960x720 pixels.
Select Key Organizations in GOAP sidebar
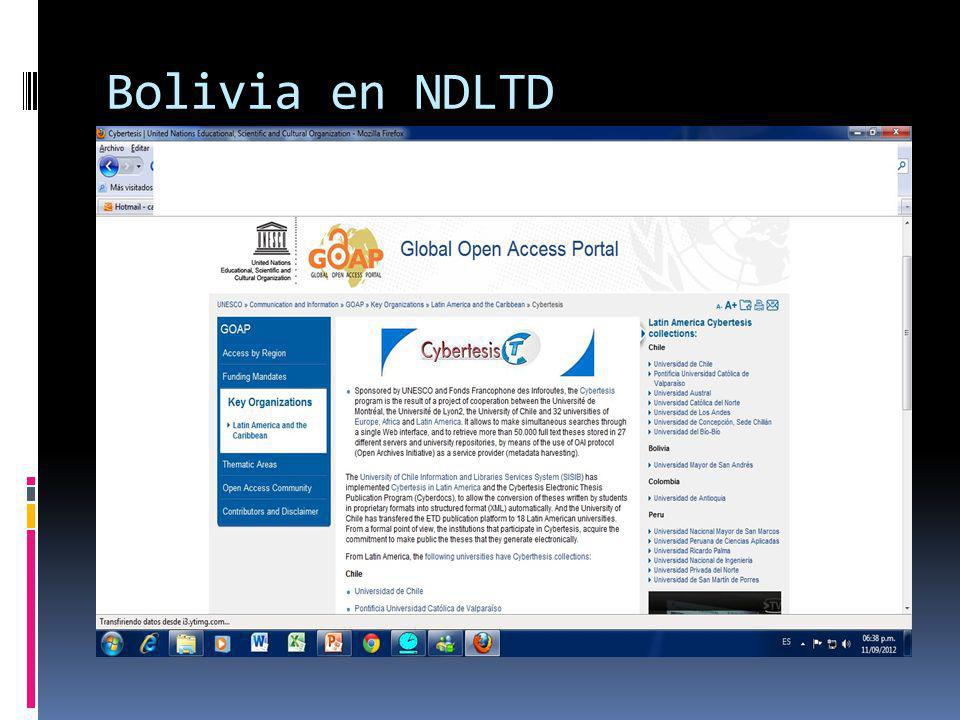(270, 402)
